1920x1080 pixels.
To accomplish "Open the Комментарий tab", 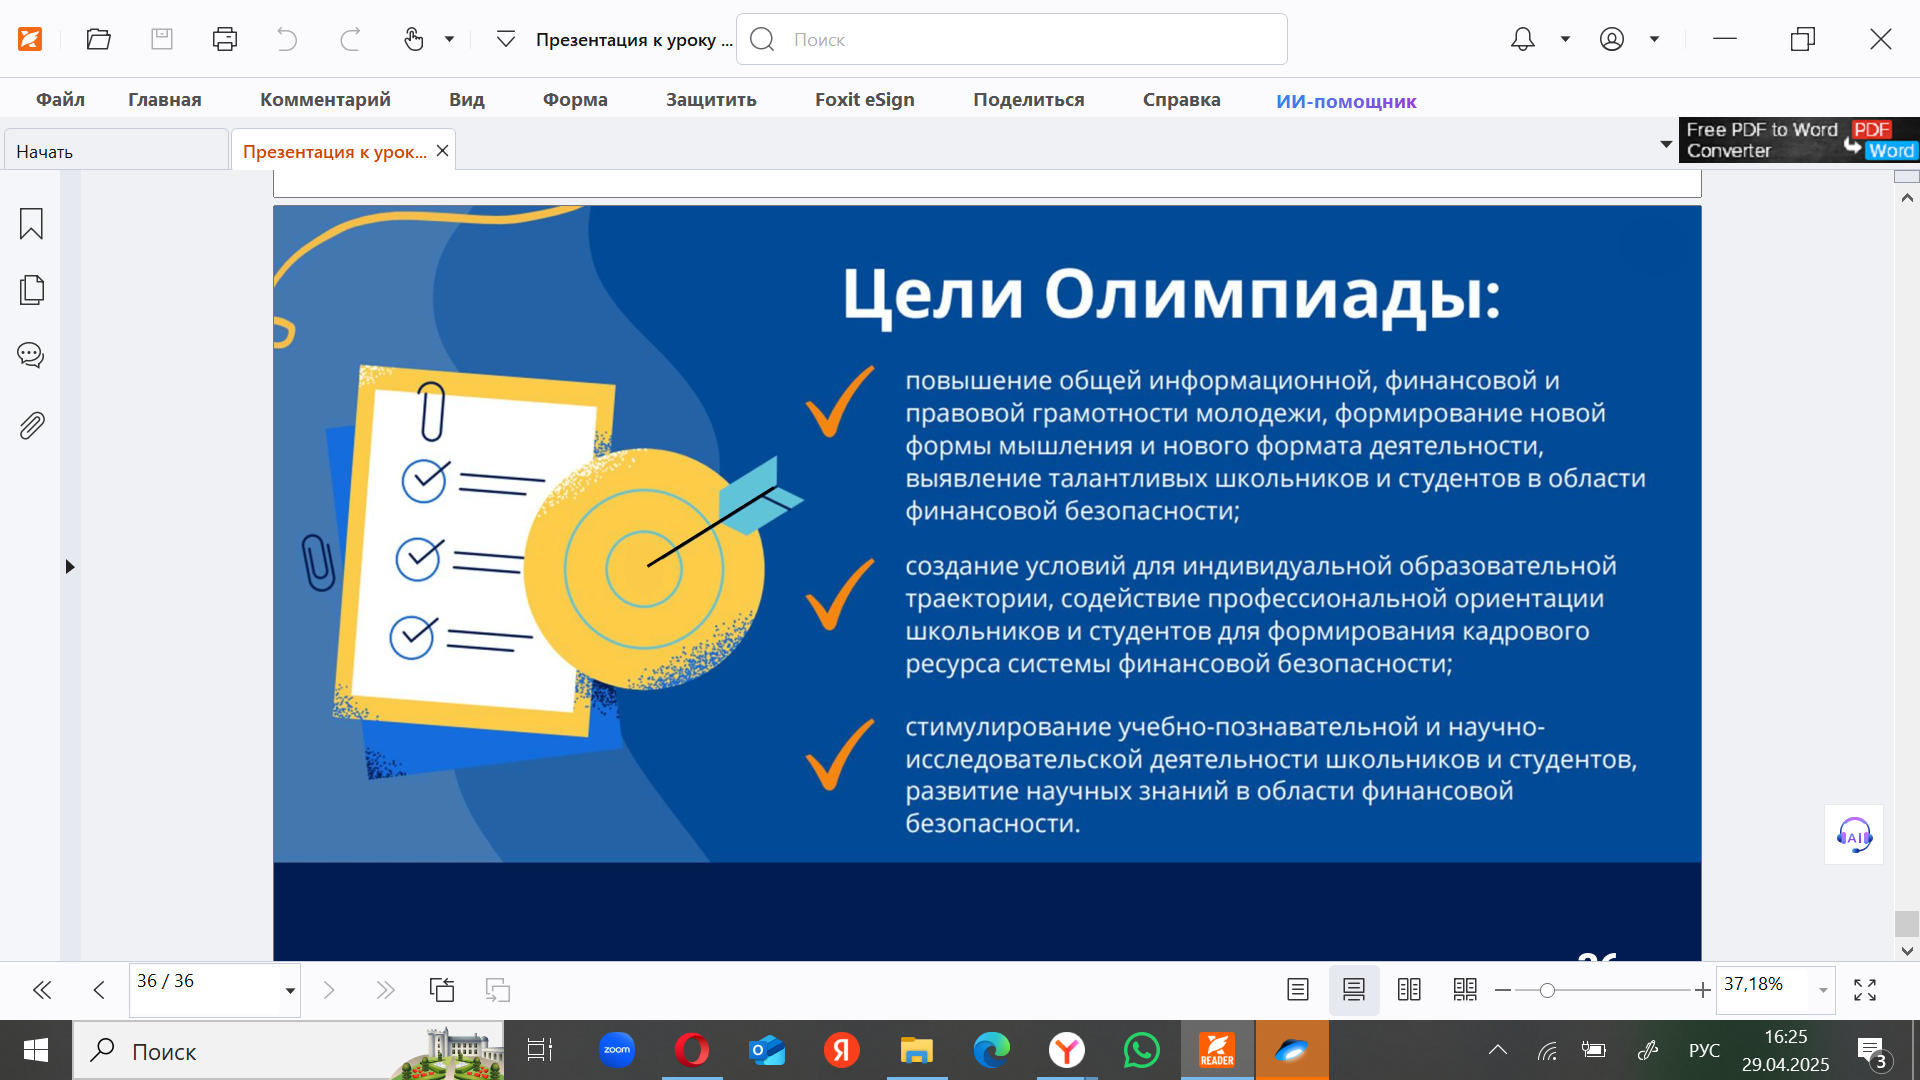I will click(325, 99).
